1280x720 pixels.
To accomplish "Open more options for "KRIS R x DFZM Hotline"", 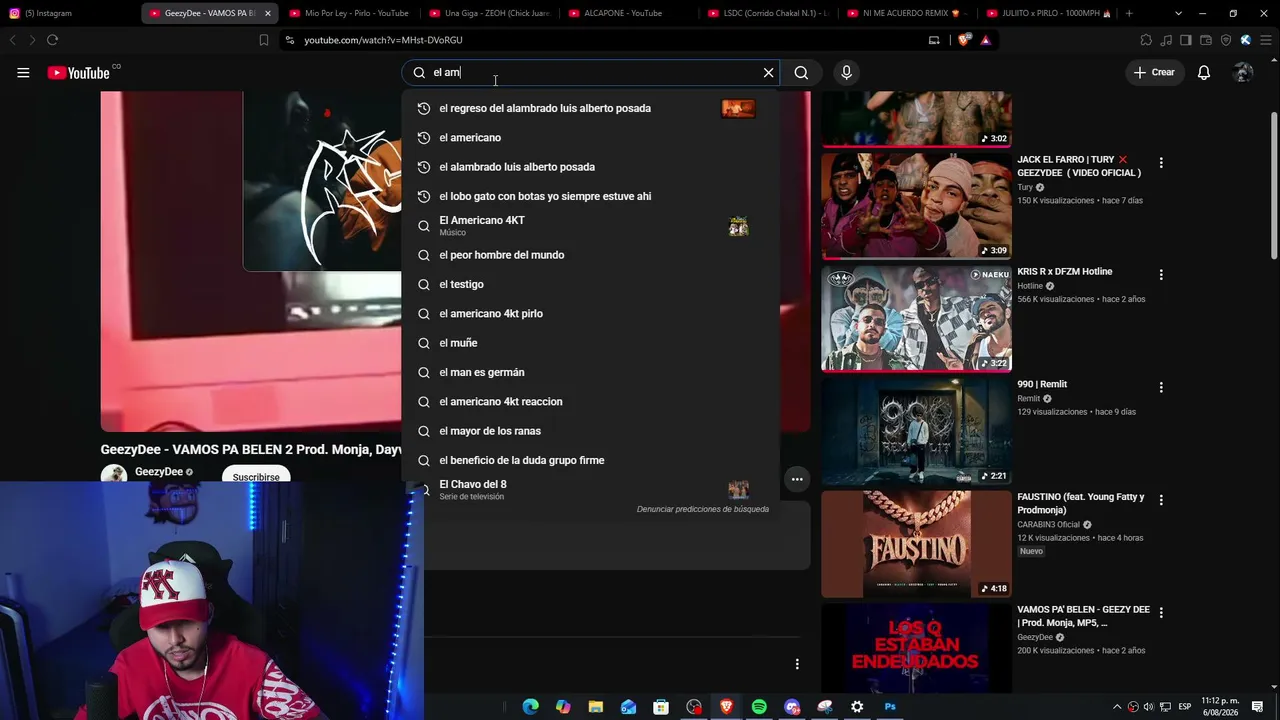I will click(1161, 274).
